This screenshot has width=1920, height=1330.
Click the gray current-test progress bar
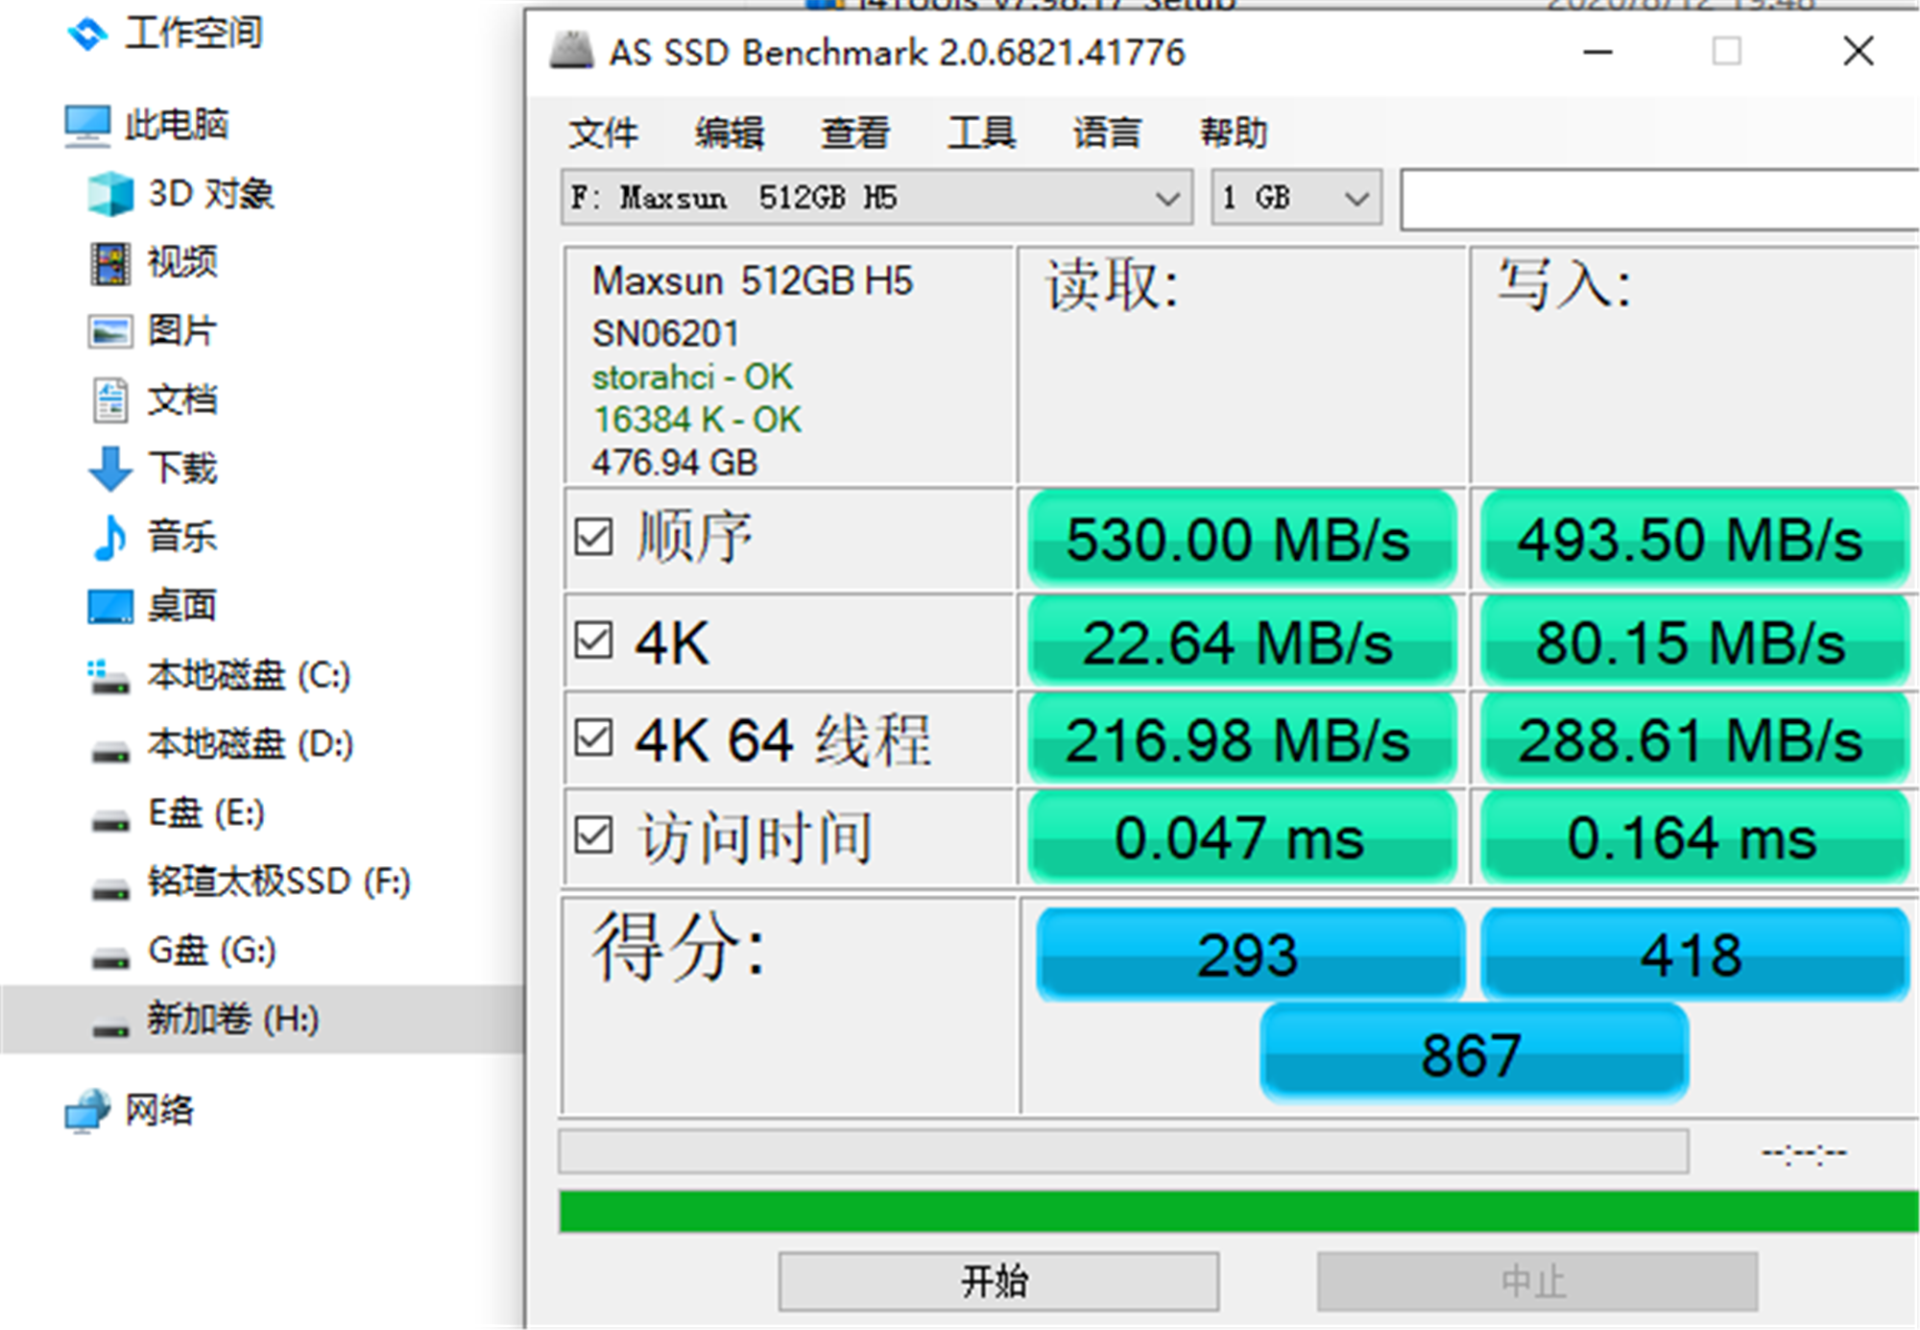[x=1124, y=1151]
